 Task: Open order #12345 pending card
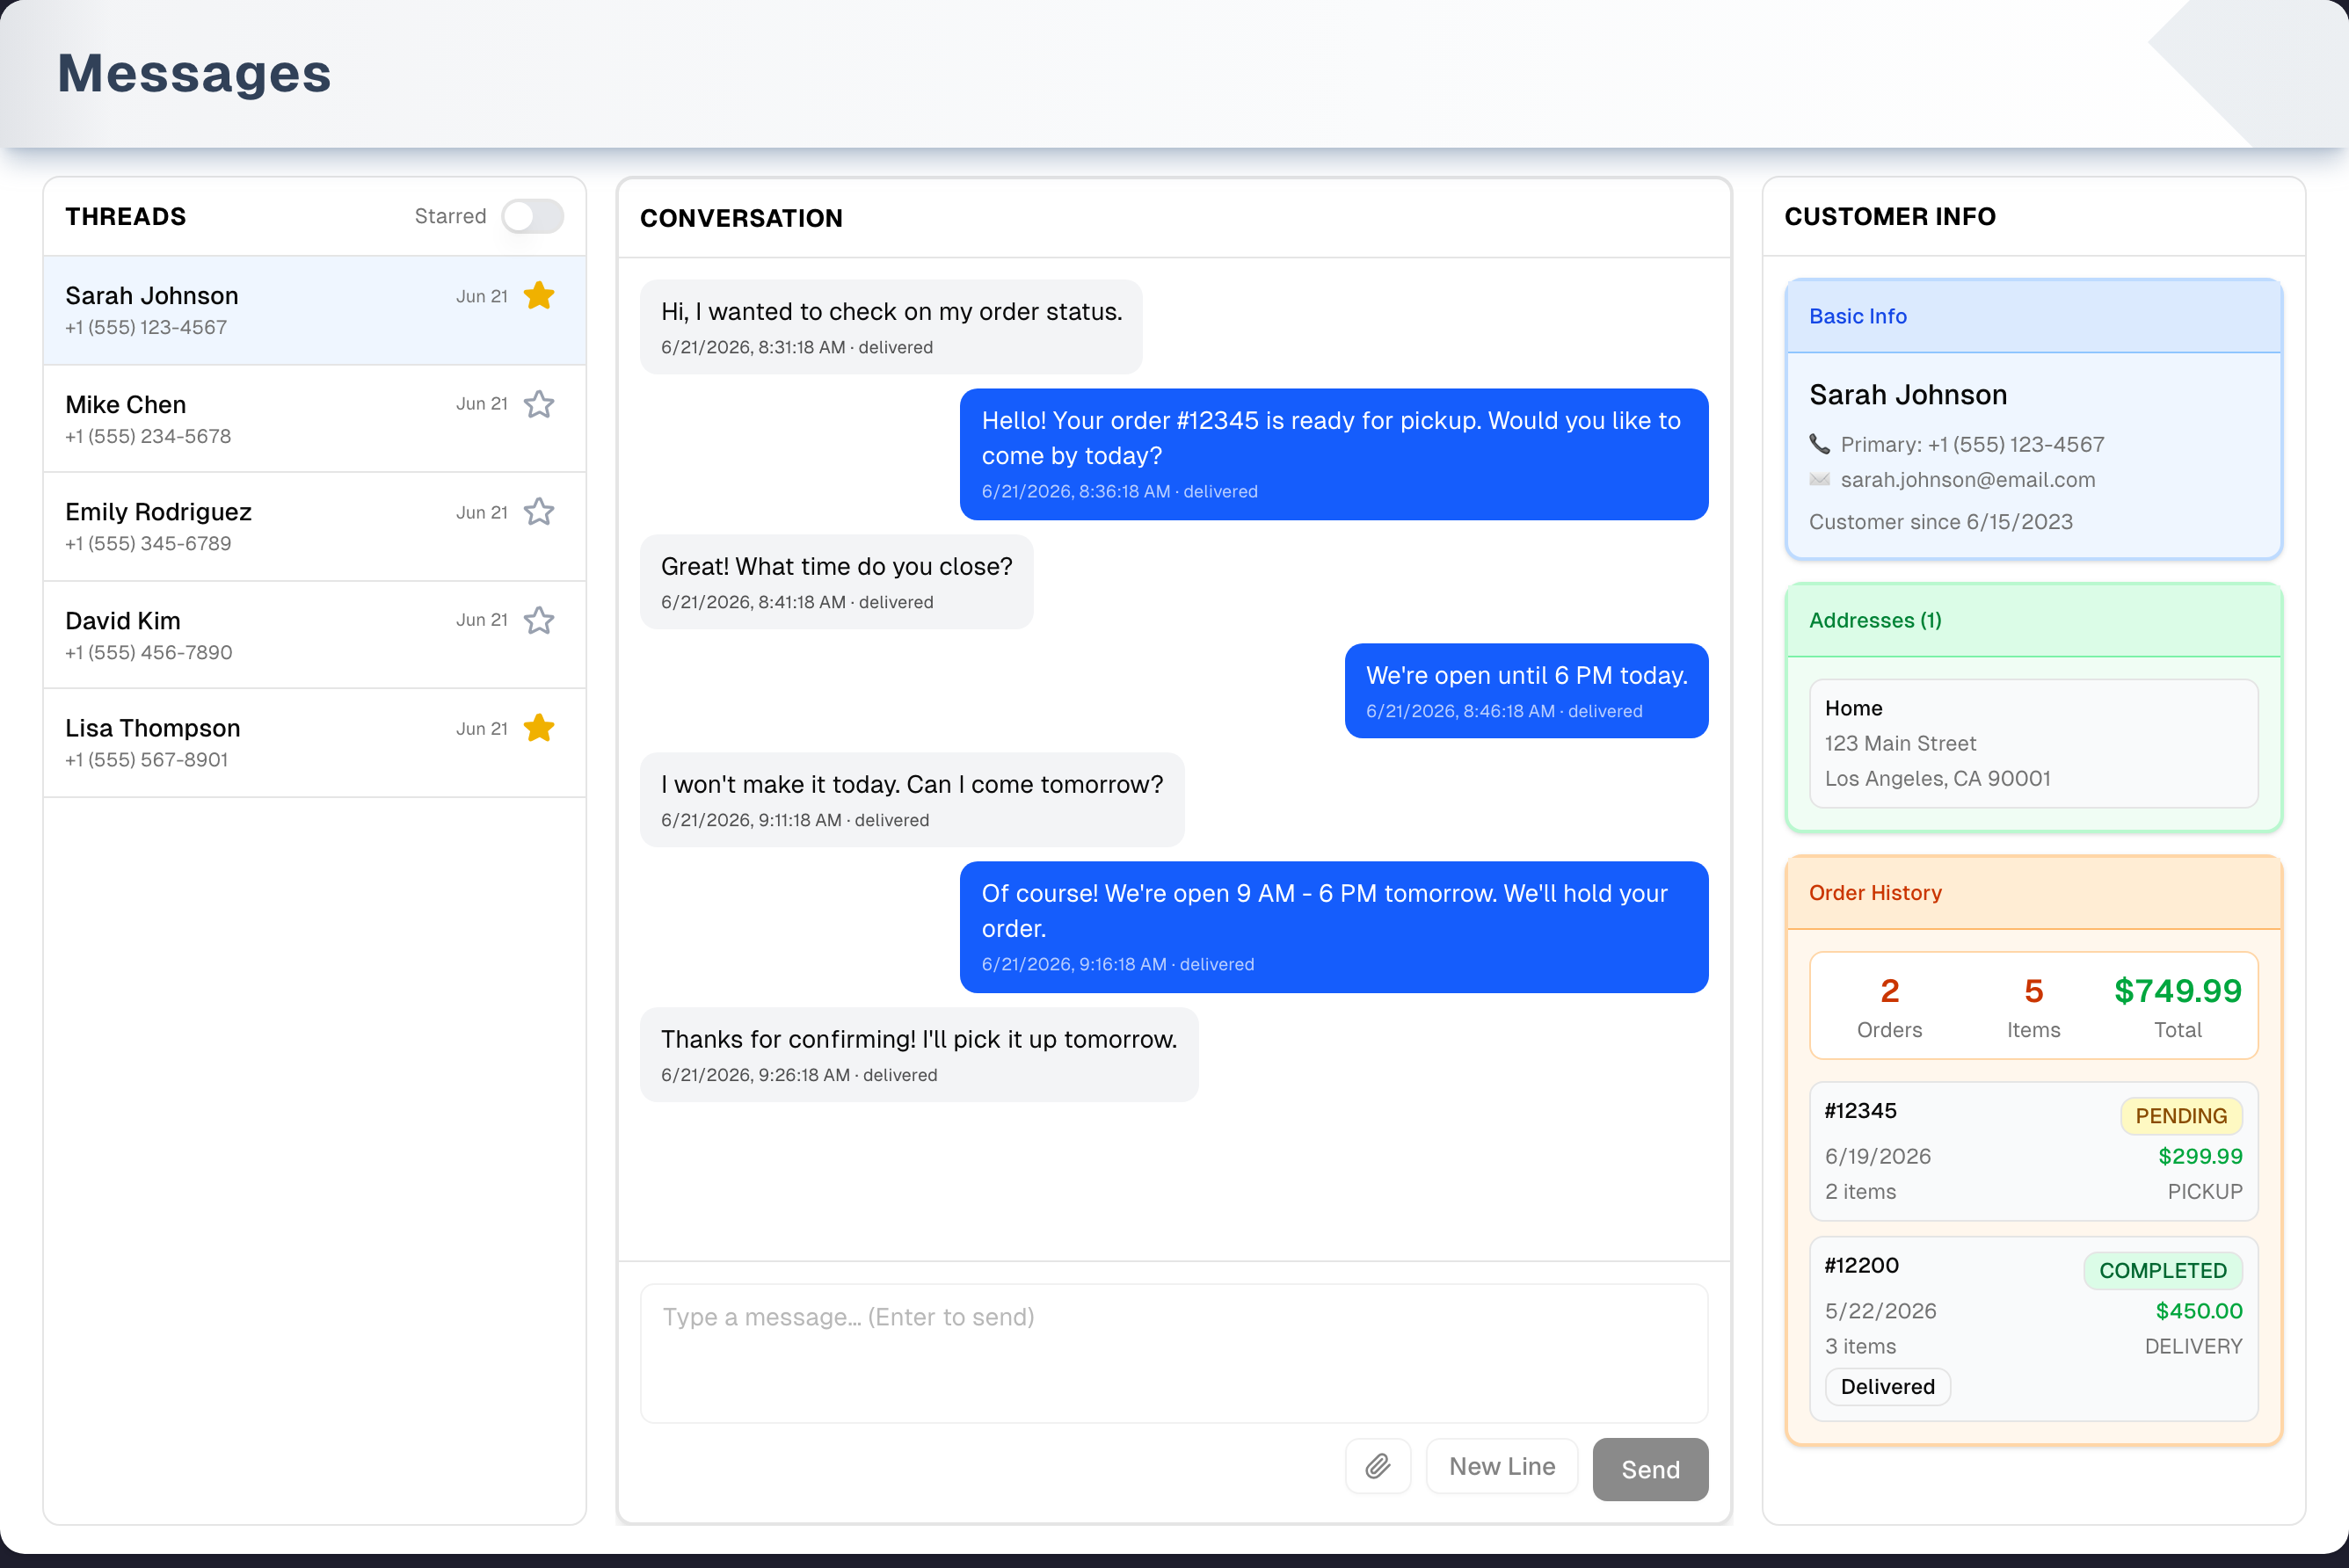click(x=2033, y=1151)
